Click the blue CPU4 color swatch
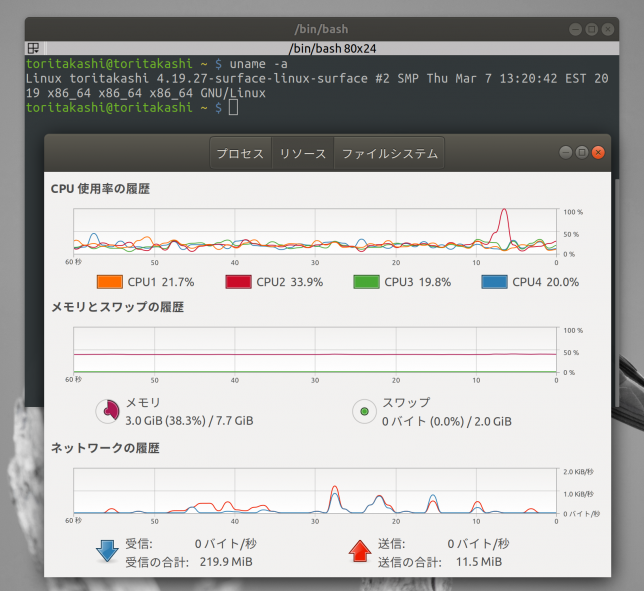The width and height of the screenshot is (644, 591). point(494,282)
